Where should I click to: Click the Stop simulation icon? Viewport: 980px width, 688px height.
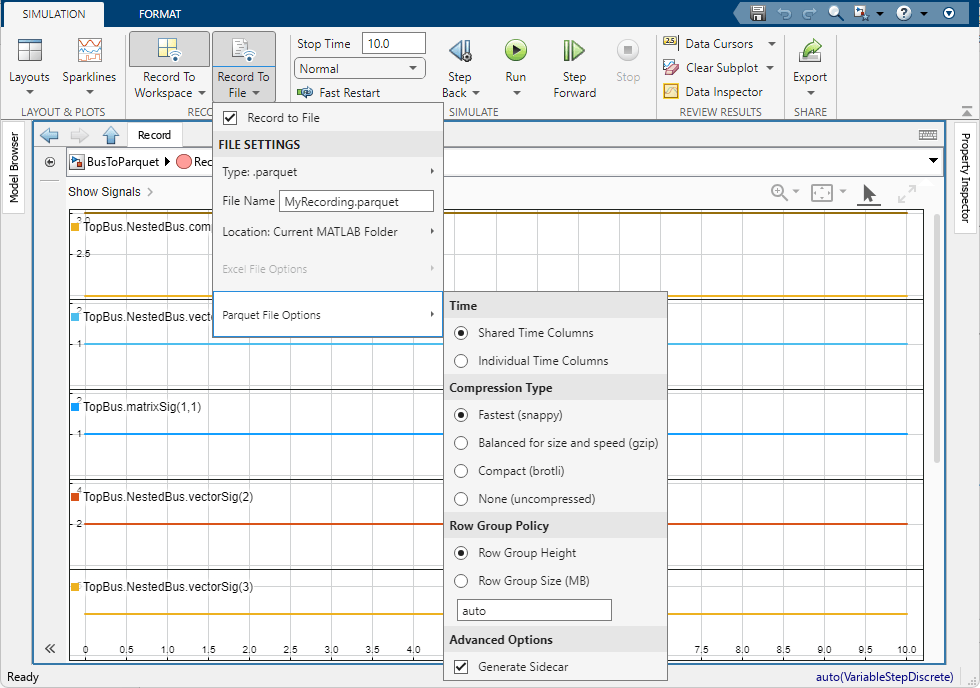(628, 50)
